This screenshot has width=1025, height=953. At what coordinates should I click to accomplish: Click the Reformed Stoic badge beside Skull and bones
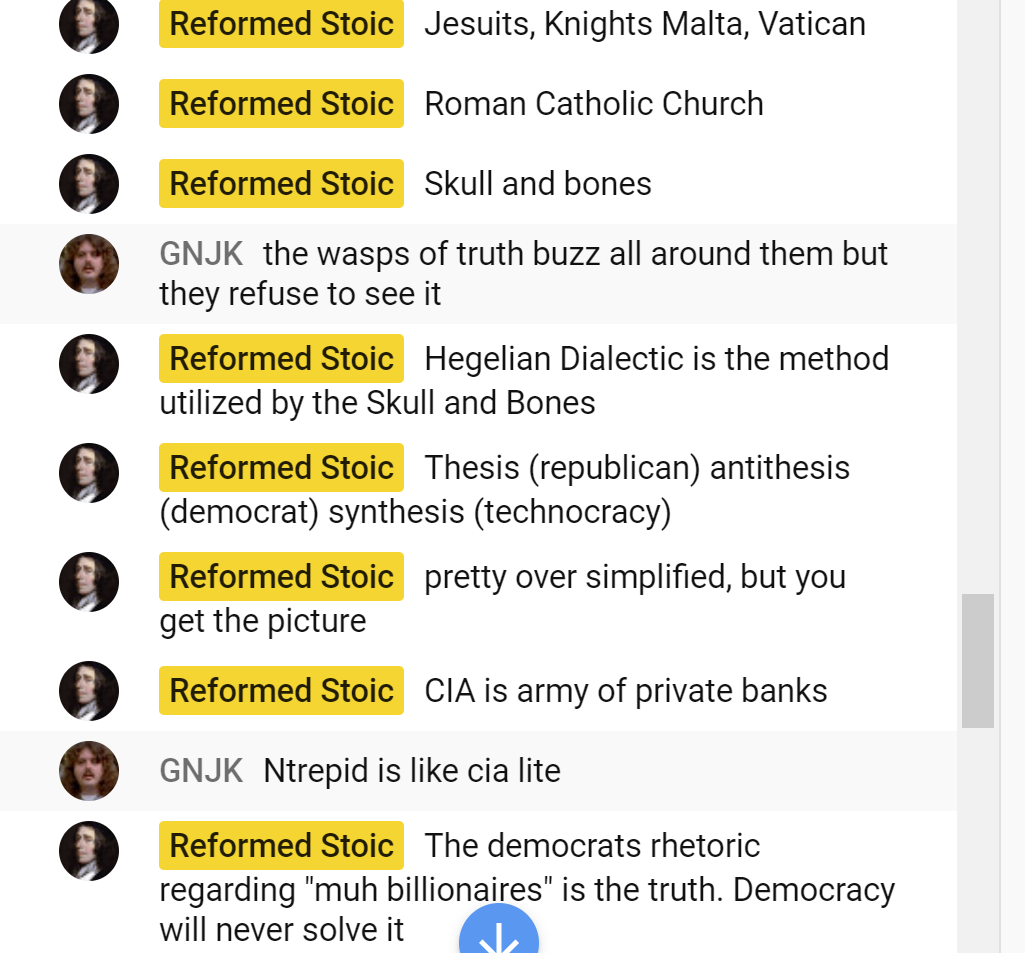coord(281,184)
